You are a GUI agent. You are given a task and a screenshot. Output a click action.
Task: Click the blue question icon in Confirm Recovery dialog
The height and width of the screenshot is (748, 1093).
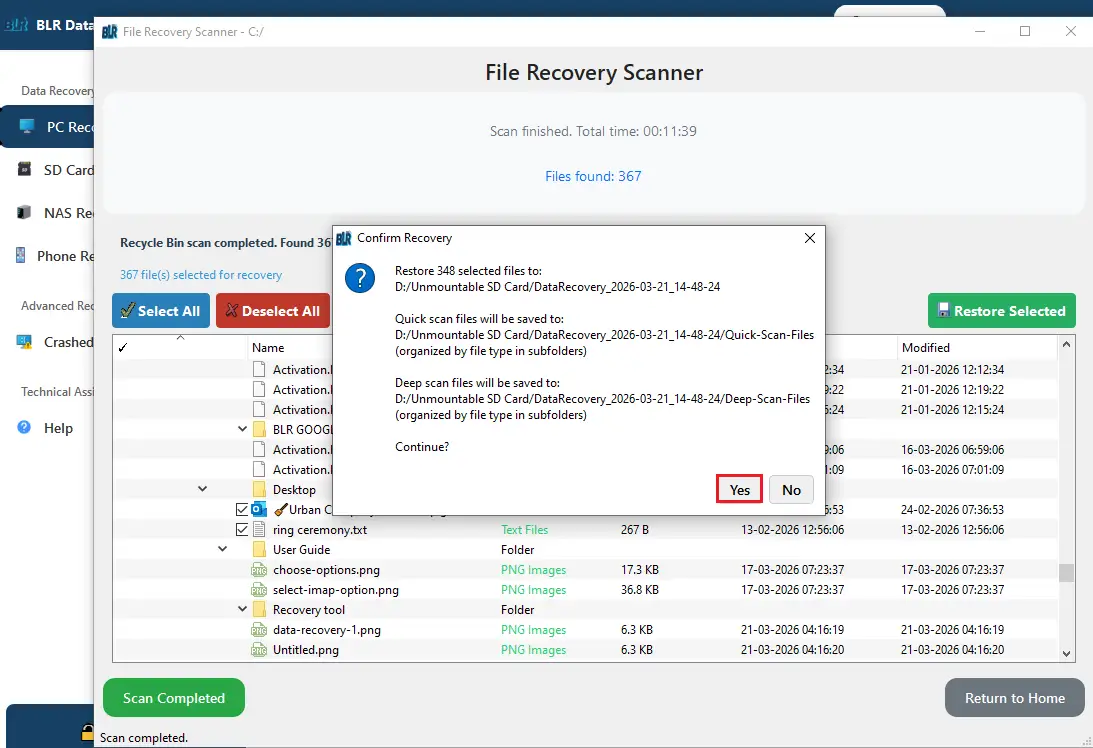point(360,278)
